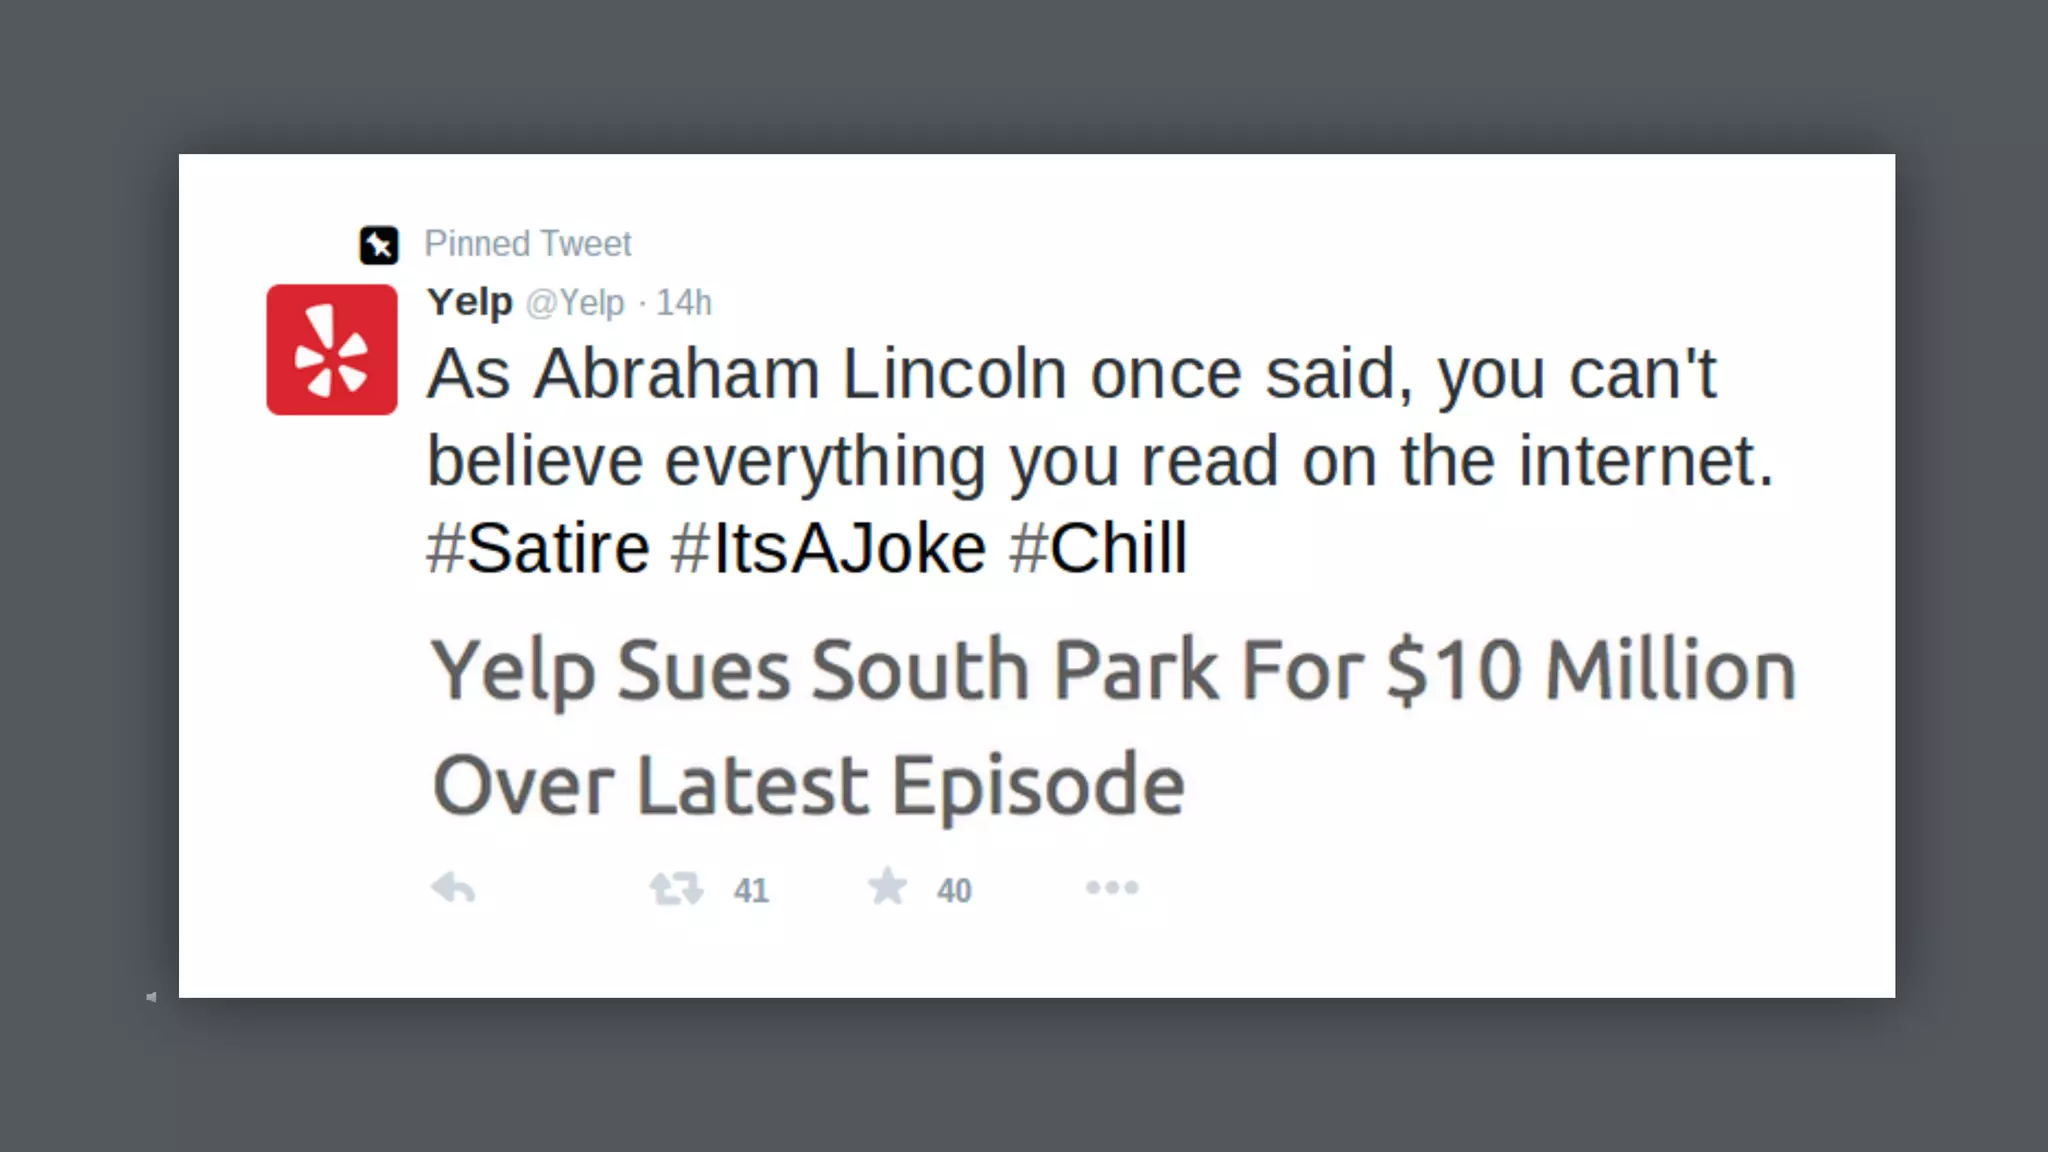Favorite the tweet with the star icon
Image resolution: width=2048 pixels, height=1152 pixels.
[887, 887]
